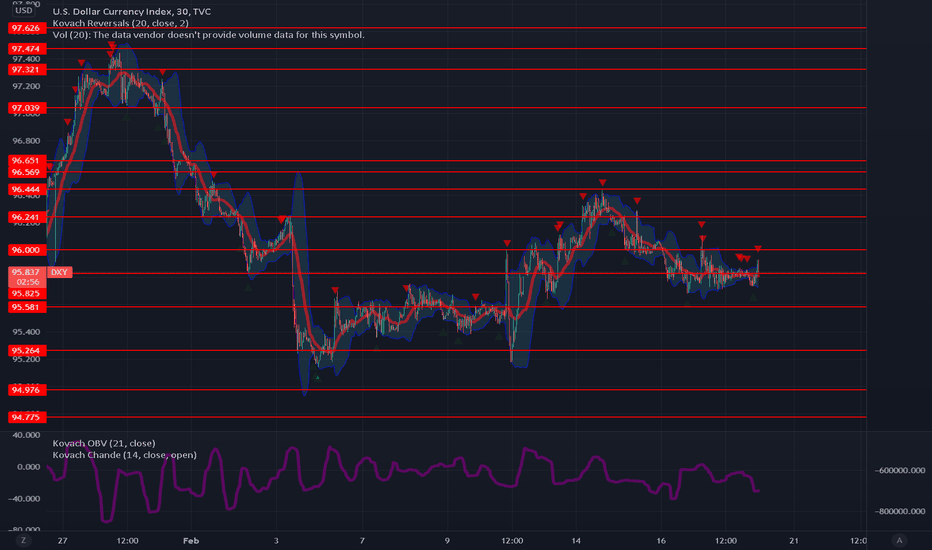Click the 95.400 price axis value
932x550 pixels.
[x=26, y=332]
